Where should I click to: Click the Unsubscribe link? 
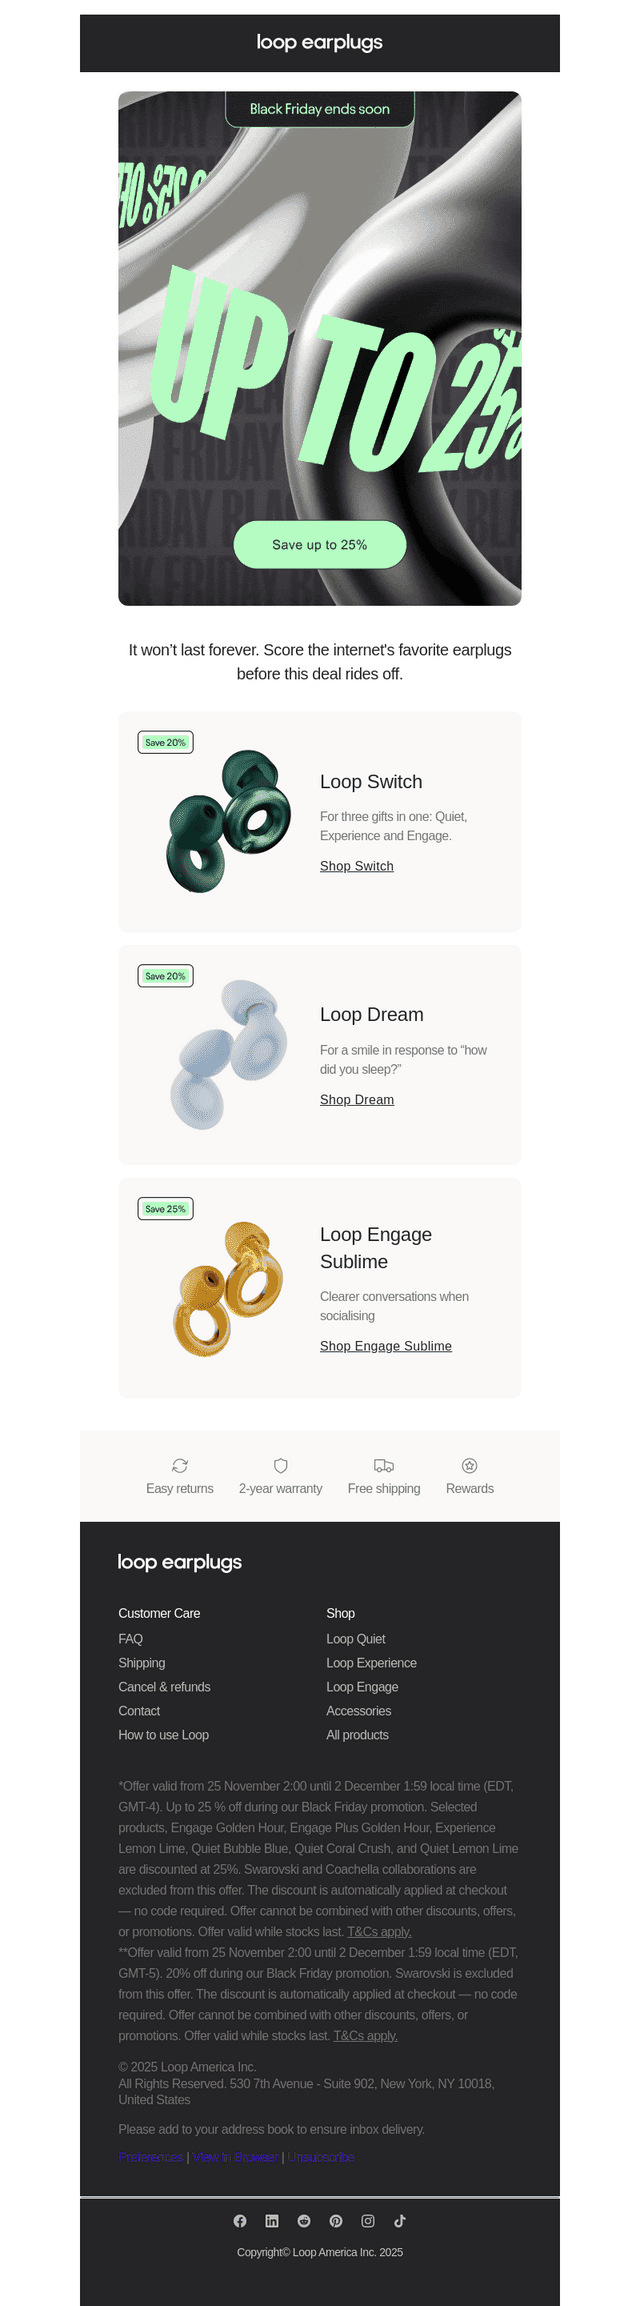pyautogui.click(x=321, y=2157)
